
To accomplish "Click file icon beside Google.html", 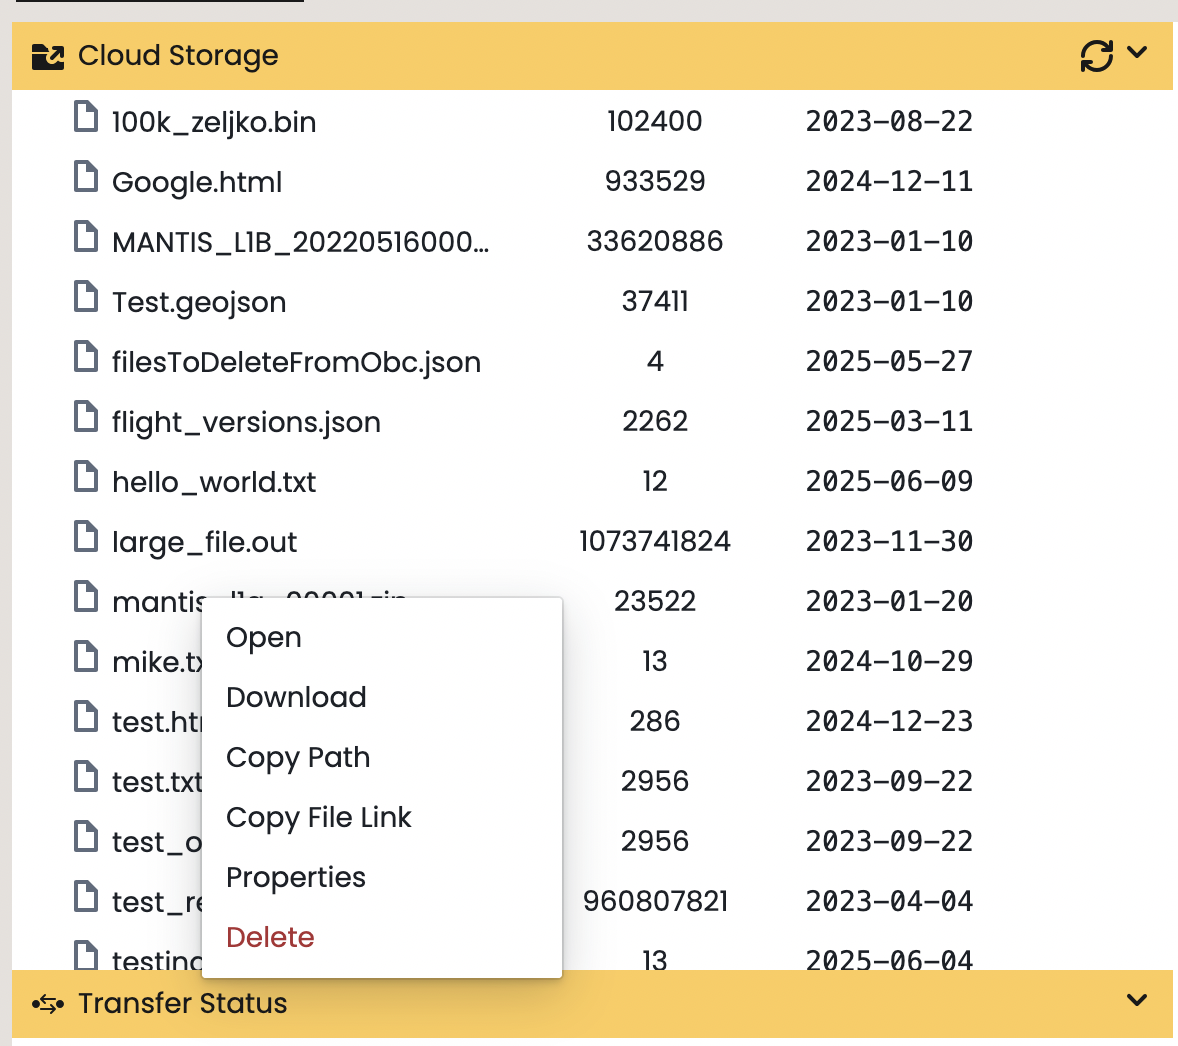I will (86, 177).
